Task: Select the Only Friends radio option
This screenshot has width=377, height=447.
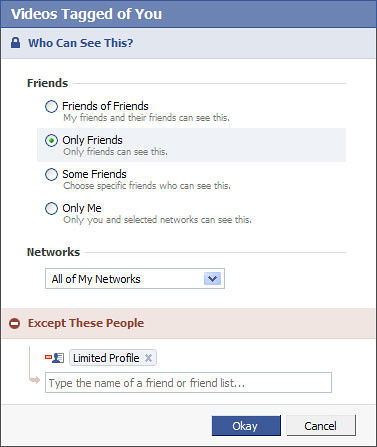Action: [51, 141]
